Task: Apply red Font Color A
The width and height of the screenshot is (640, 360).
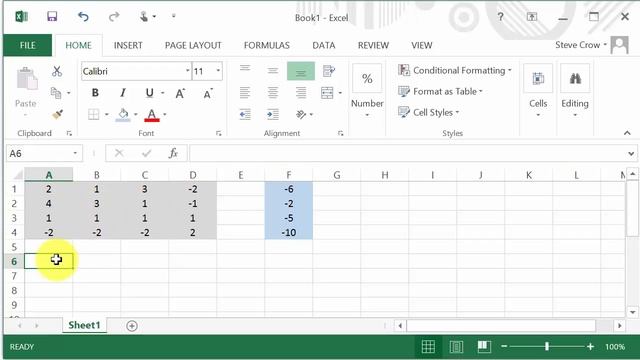Action: coord(152,115)
